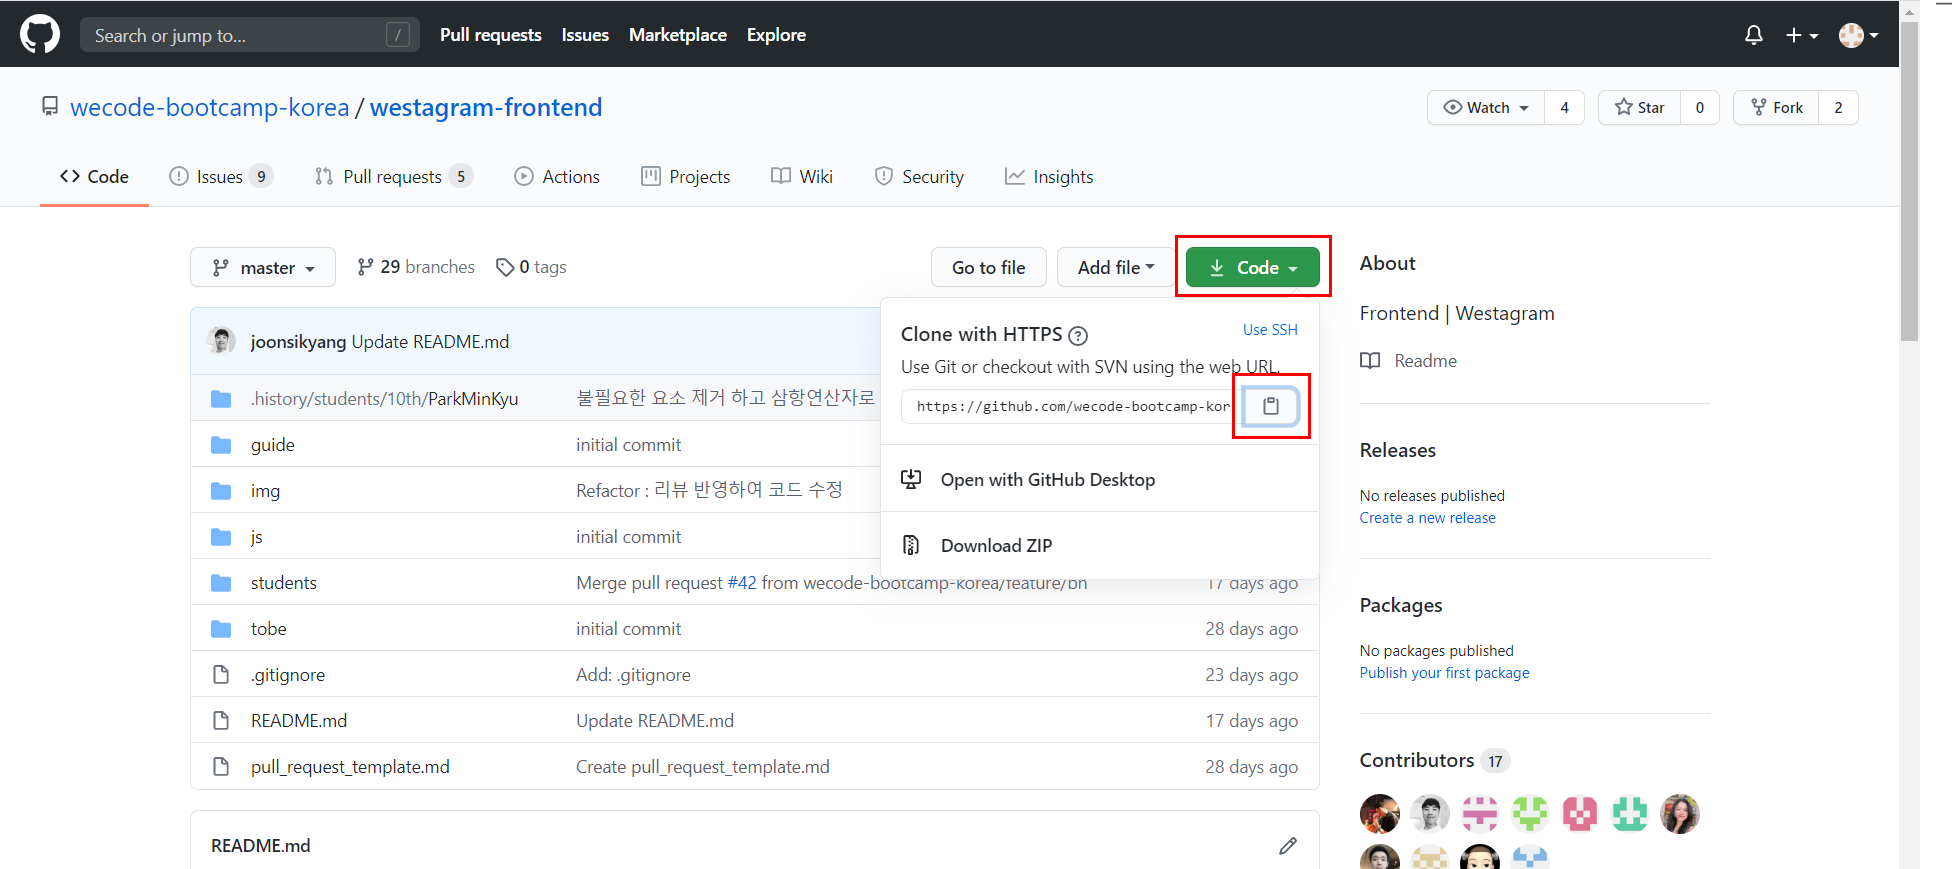Switch to the Security tab

click(919, 177)
